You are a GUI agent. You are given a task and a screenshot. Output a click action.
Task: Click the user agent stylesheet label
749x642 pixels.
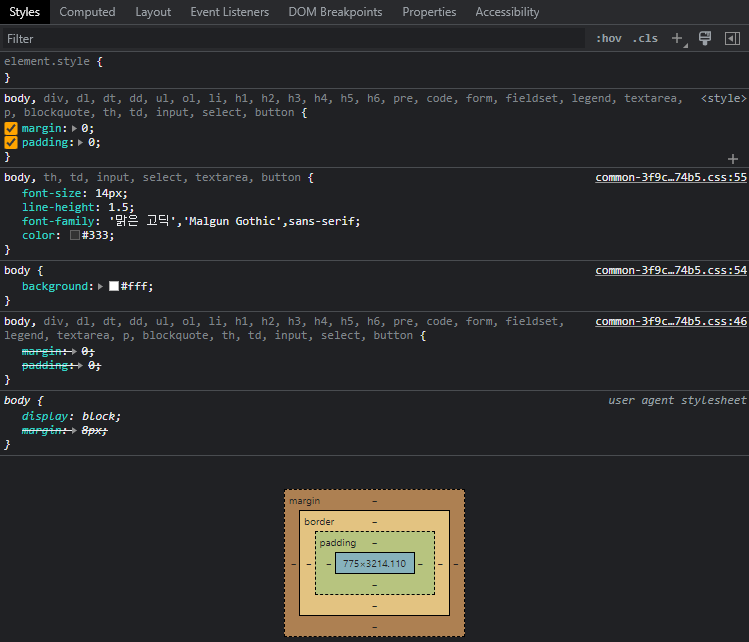pos(677,400)
